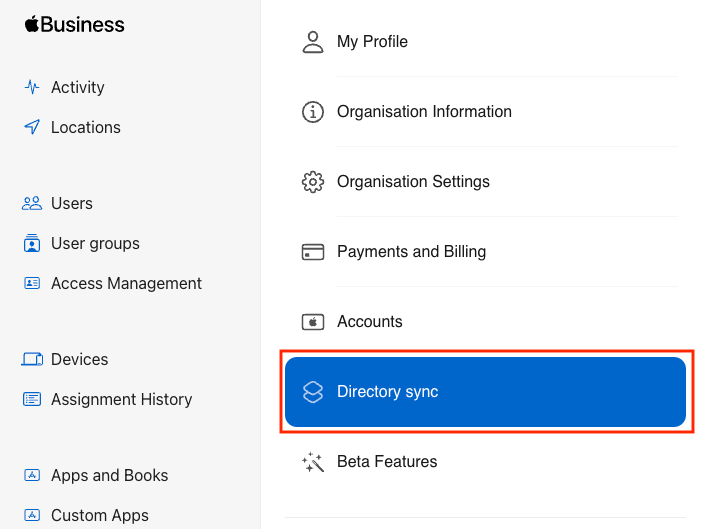Open Beta Features settings
Screen dimensions: 703x529
(x=387, y=462)
